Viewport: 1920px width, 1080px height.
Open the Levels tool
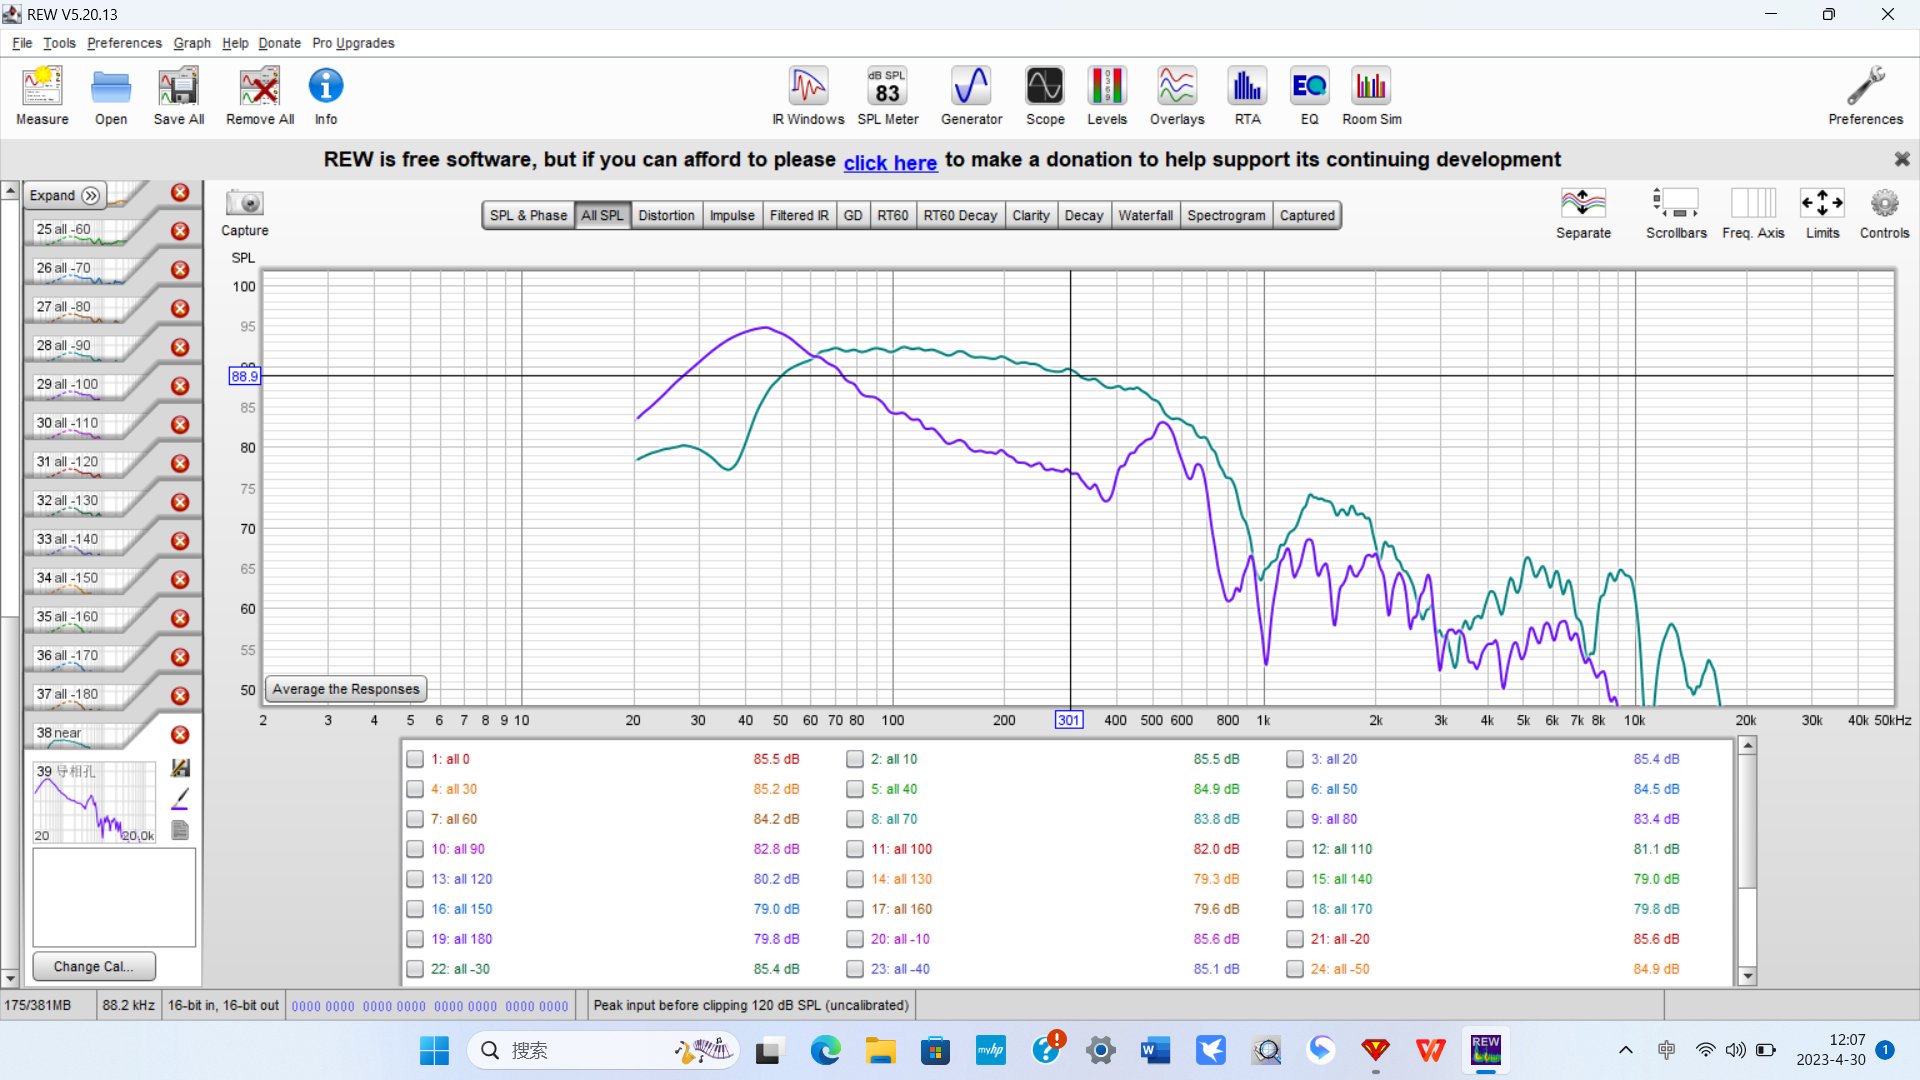(x=1107, y=96)
